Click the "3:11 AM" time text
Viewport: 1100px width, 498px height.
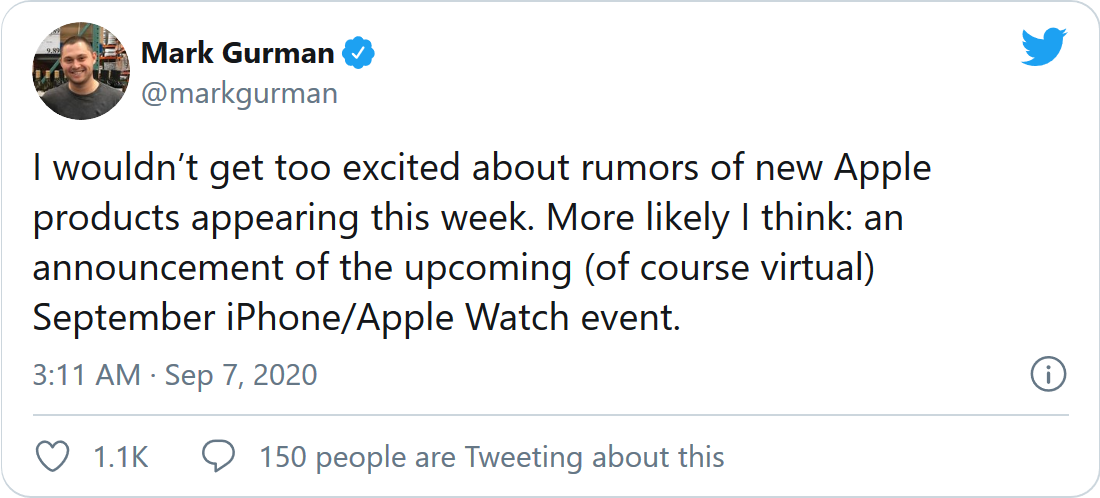[x=86, y=376]
